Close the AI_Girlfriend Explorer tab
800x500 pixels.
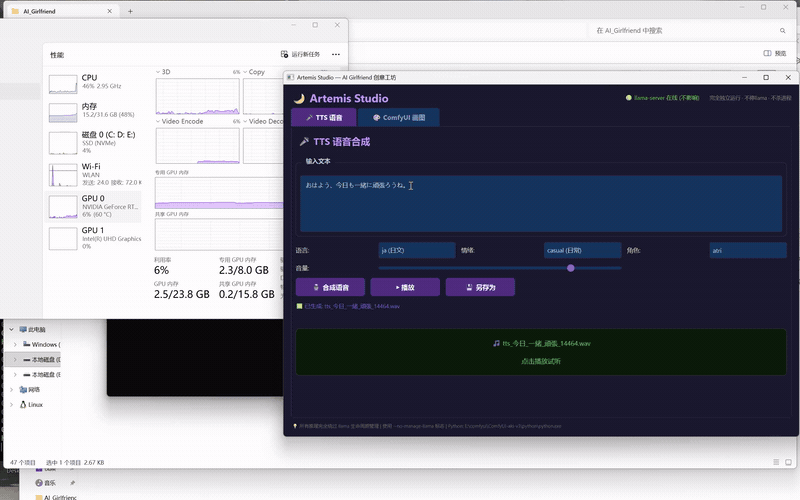109,11
